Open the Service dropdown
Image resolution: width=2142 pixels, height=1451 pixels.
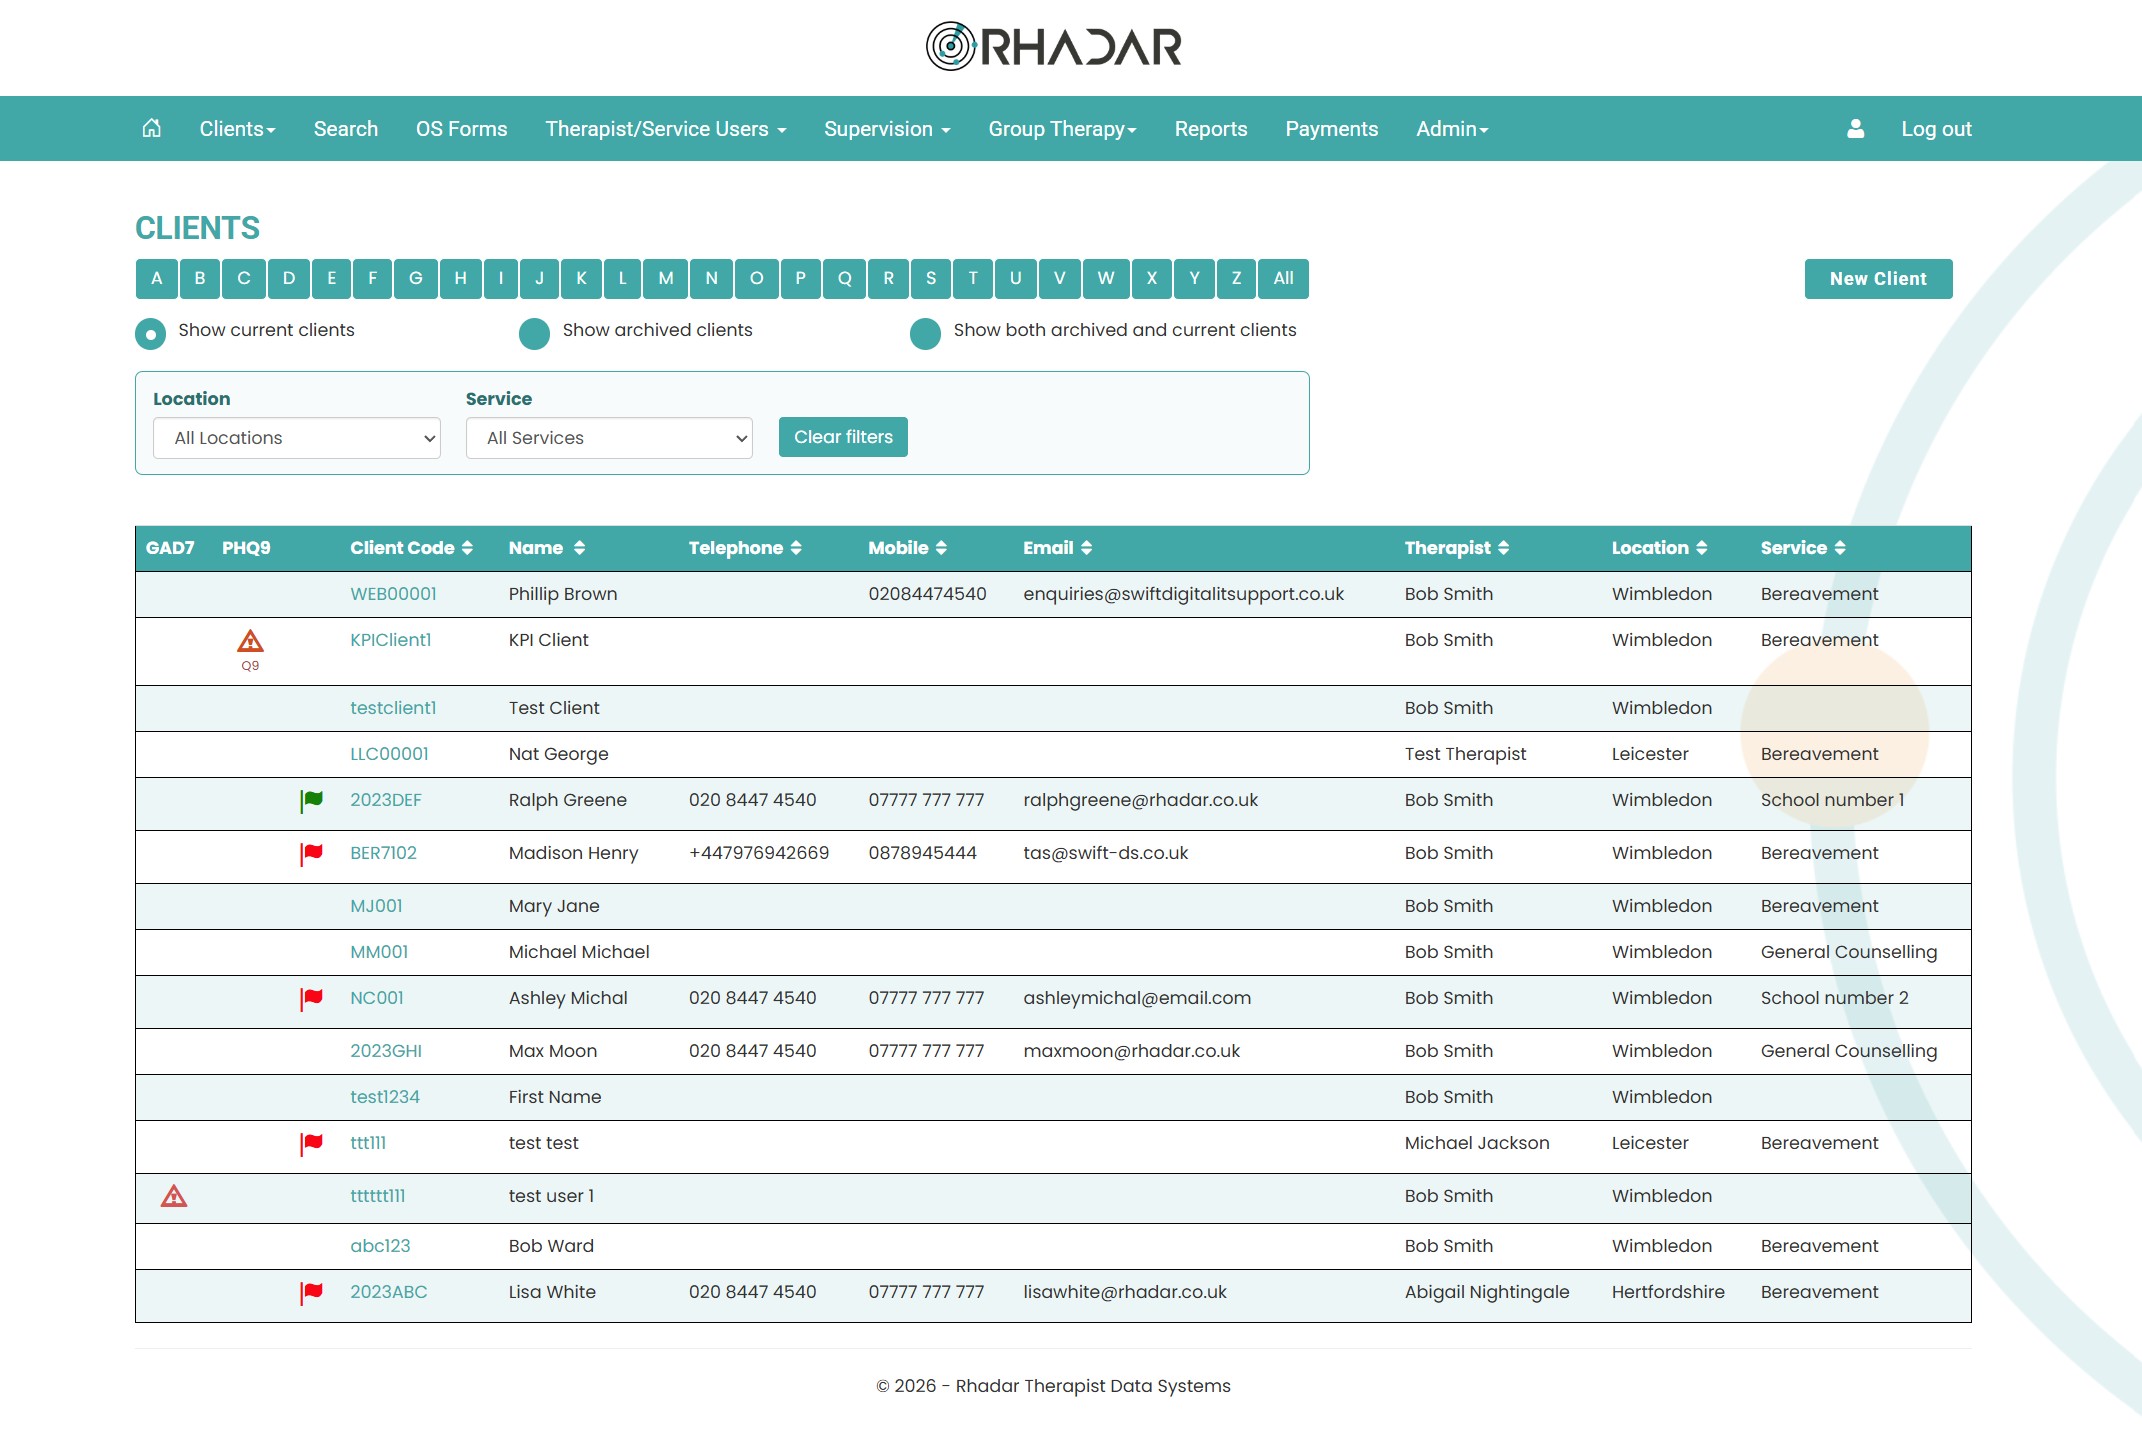(609, 438)
